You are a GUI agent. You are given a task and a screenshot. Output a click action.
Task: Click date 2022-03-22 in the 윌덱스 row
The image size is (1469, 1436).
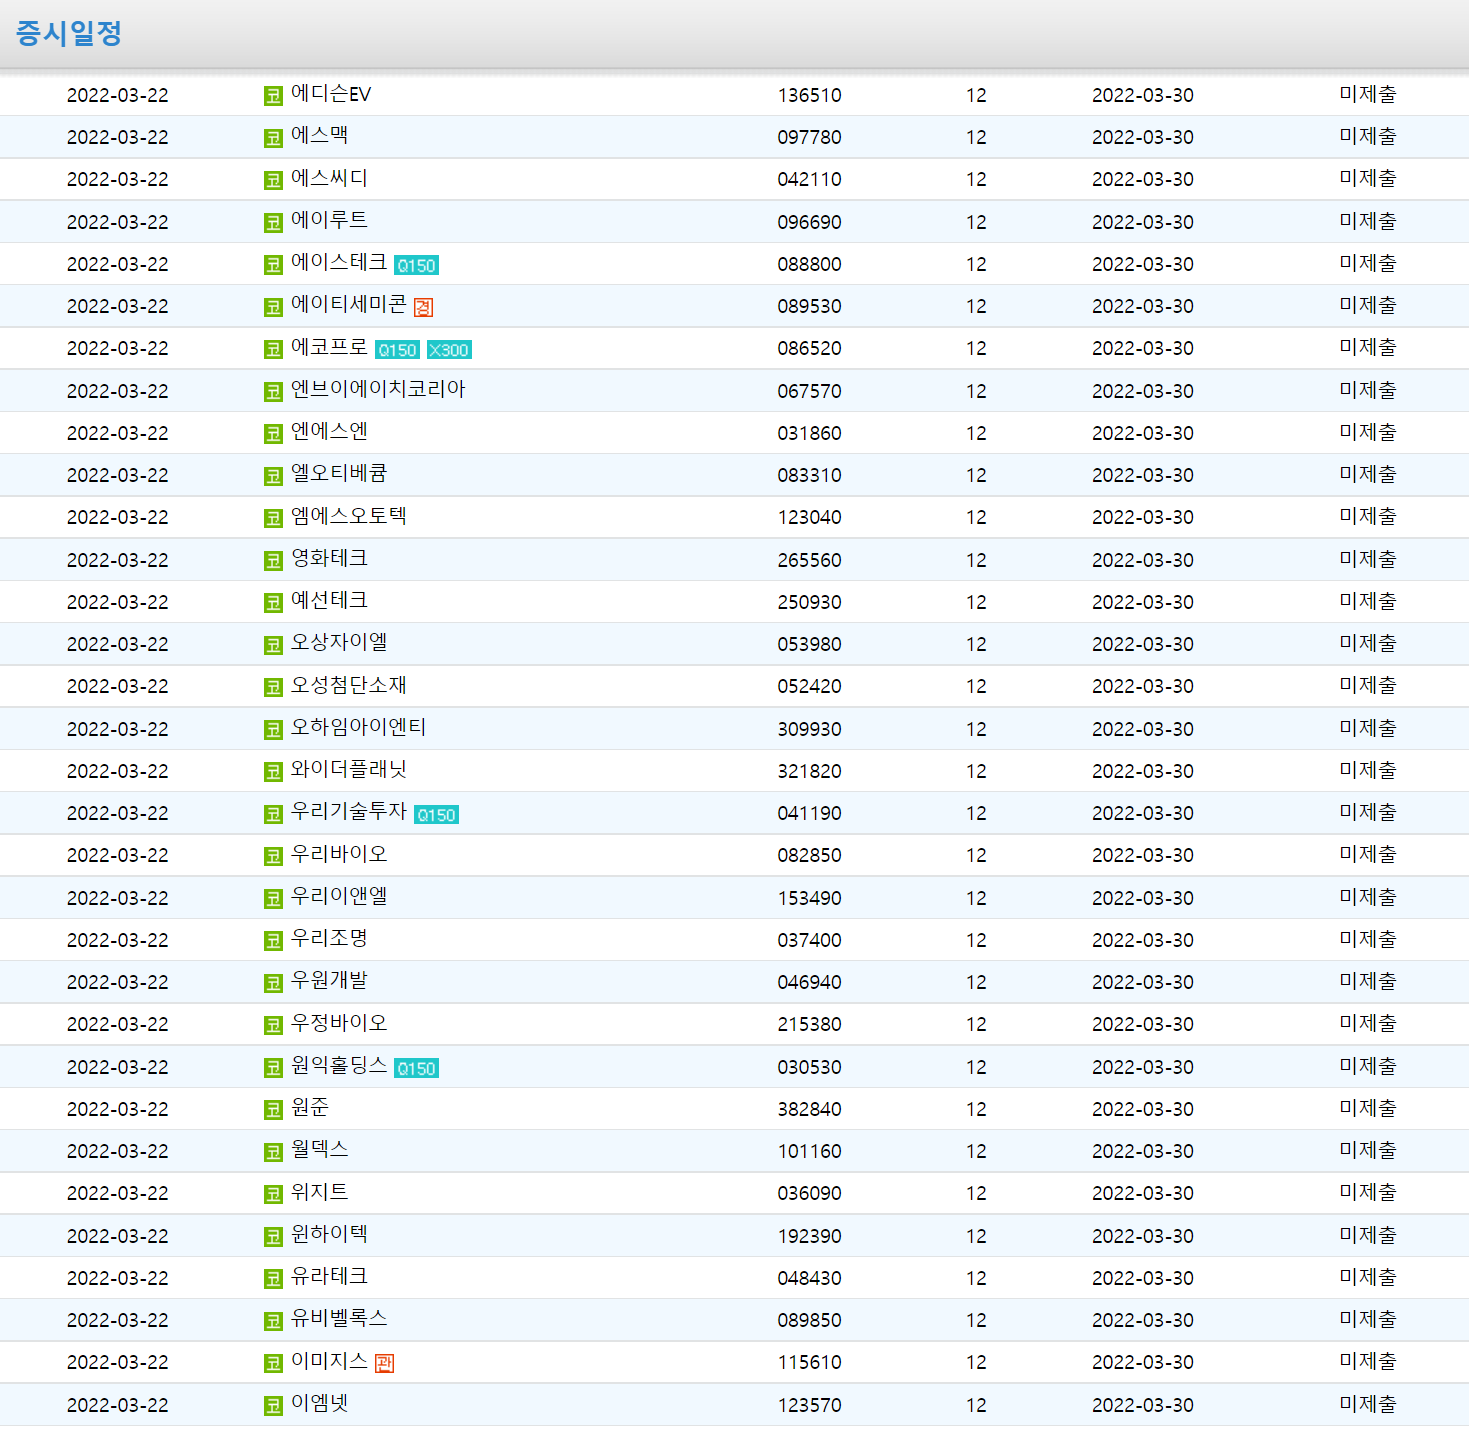[x=117, y=1152]
